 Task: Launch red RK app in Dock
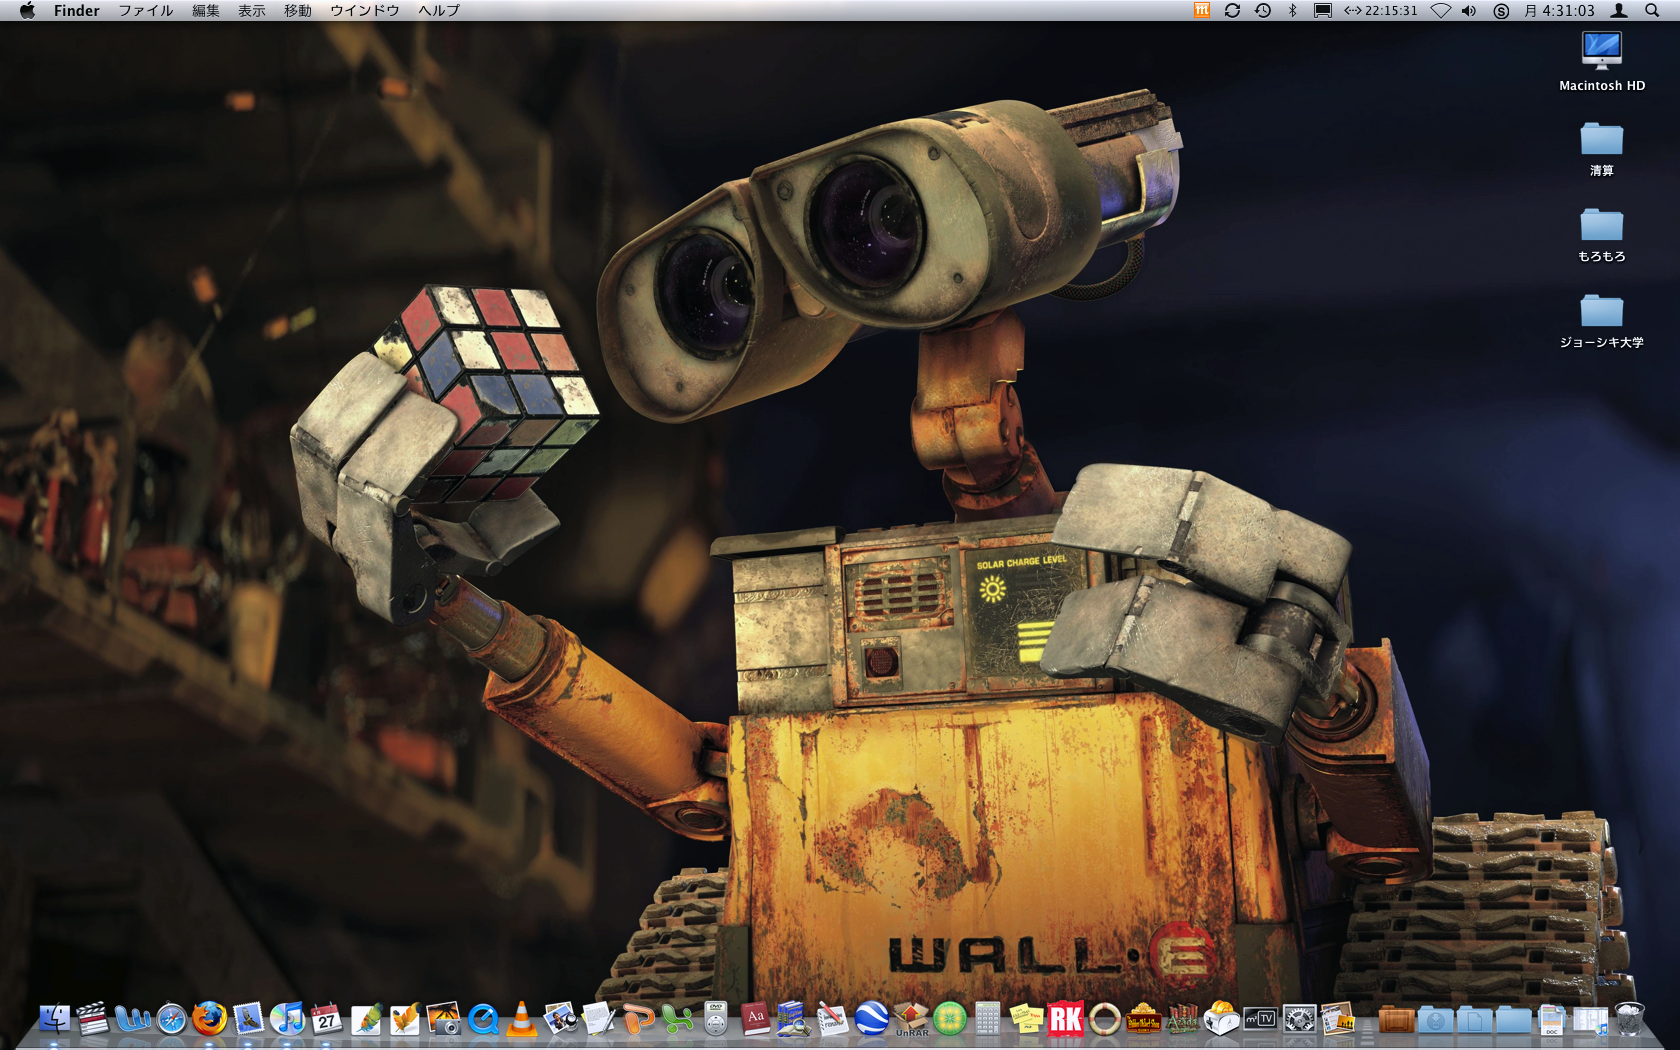coord(1066,1019)
